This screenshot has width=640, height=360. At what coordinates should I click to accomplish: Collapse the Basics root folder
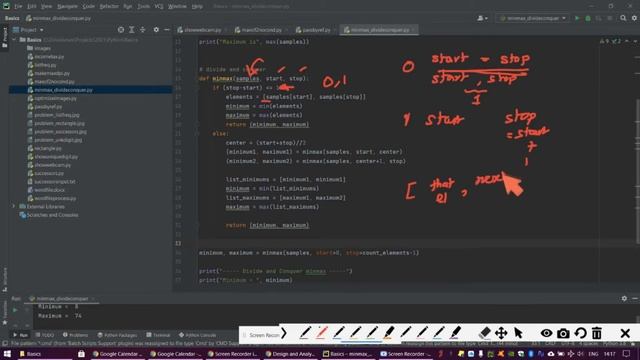[x=14, y=40]
